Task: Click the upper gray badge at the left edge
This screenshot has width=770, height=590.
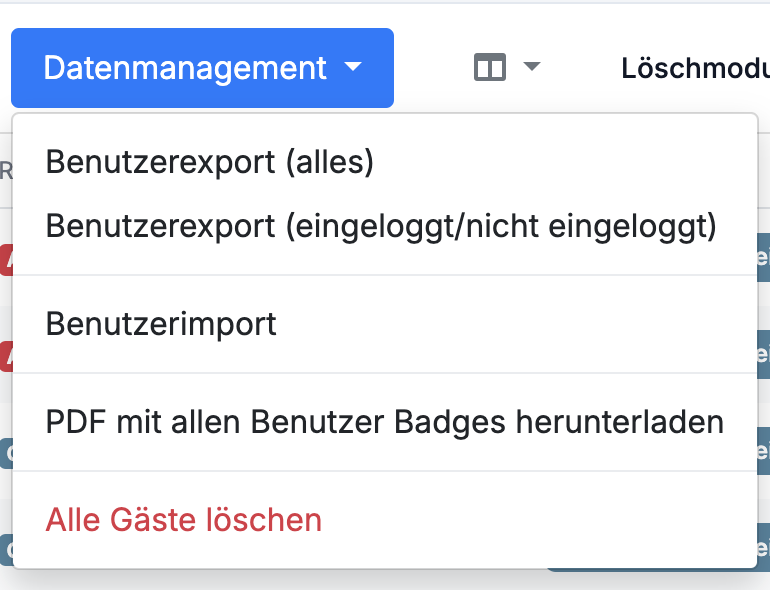Action: (x=6, y=453)
